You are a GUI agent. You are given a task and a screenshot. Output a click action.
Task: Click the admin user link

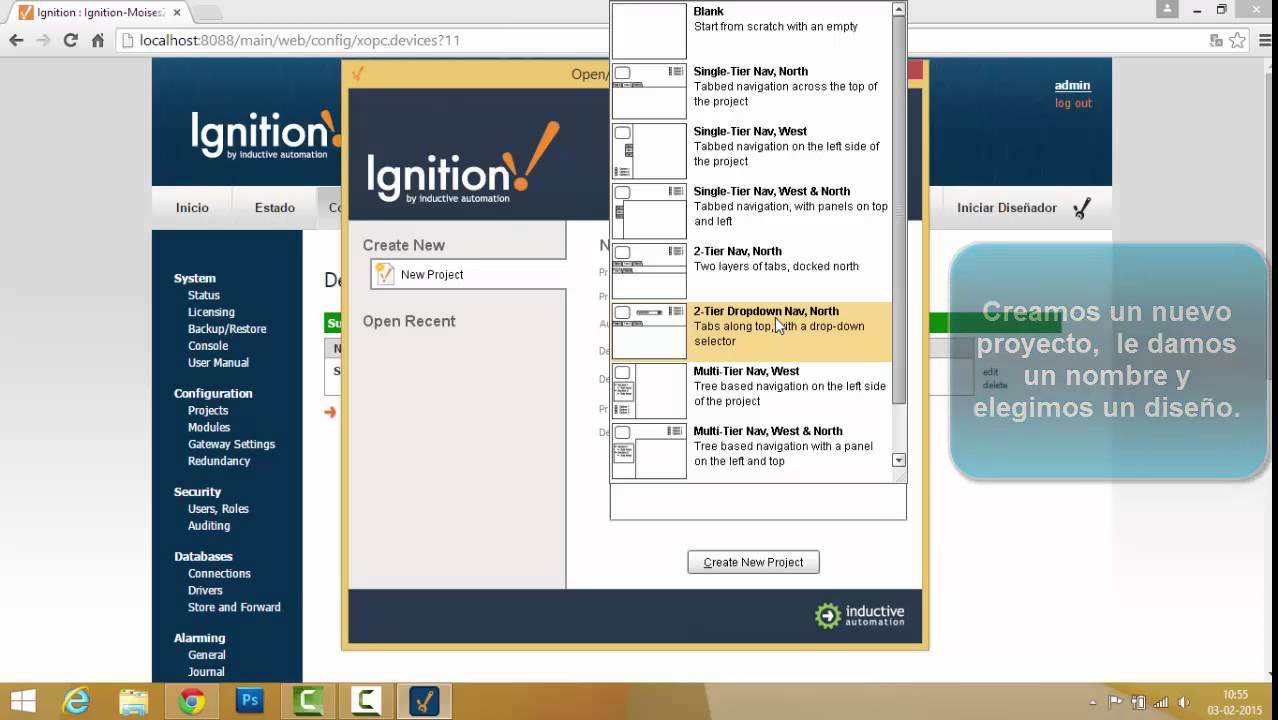point(1072,85)
